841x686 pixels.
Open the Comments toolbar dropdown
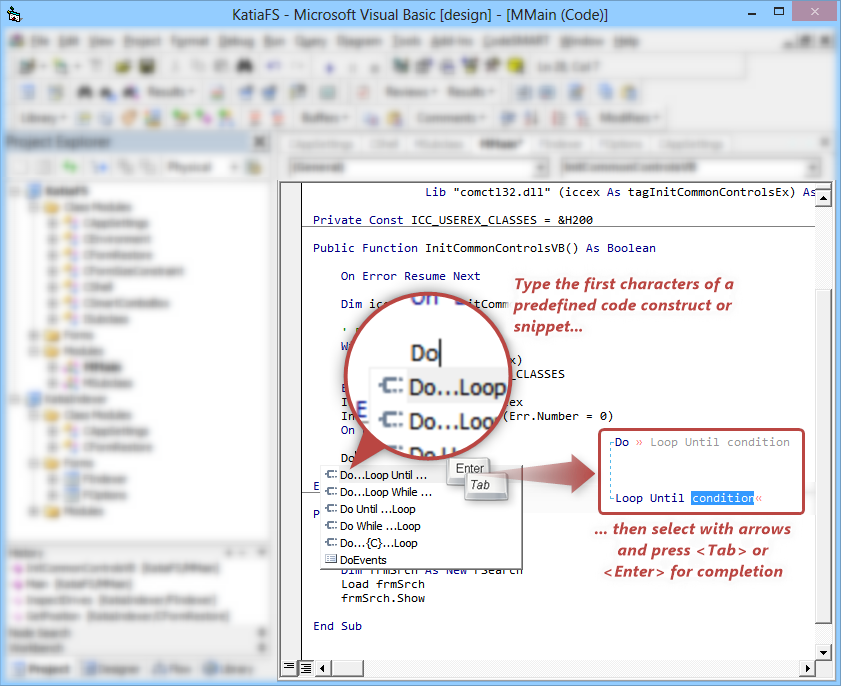451,117
